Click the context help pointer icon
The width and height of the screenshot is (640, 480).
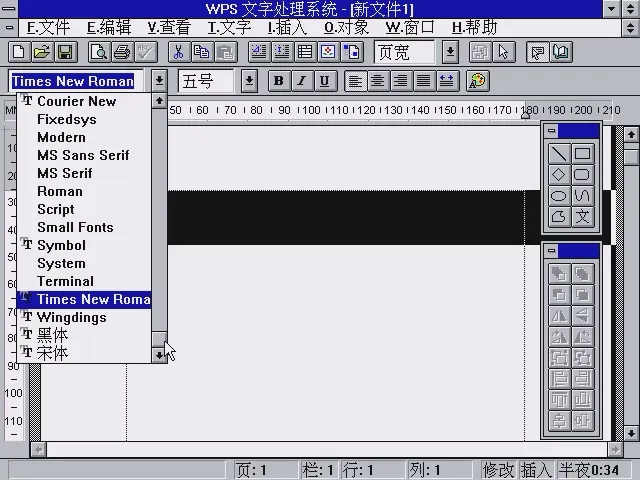coord(538,52)
